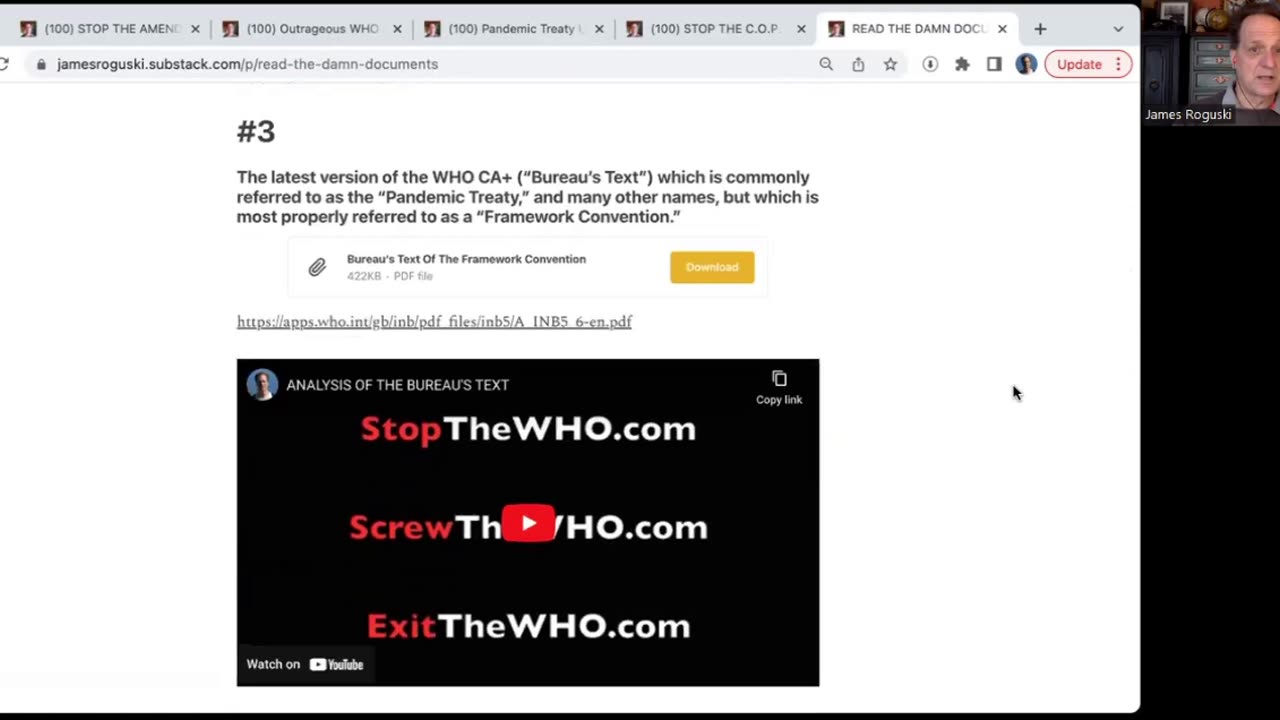Expand the tab search chevron
Image resolution: width=1280 pixels, height=720 pixels.
pos(1118,29)
